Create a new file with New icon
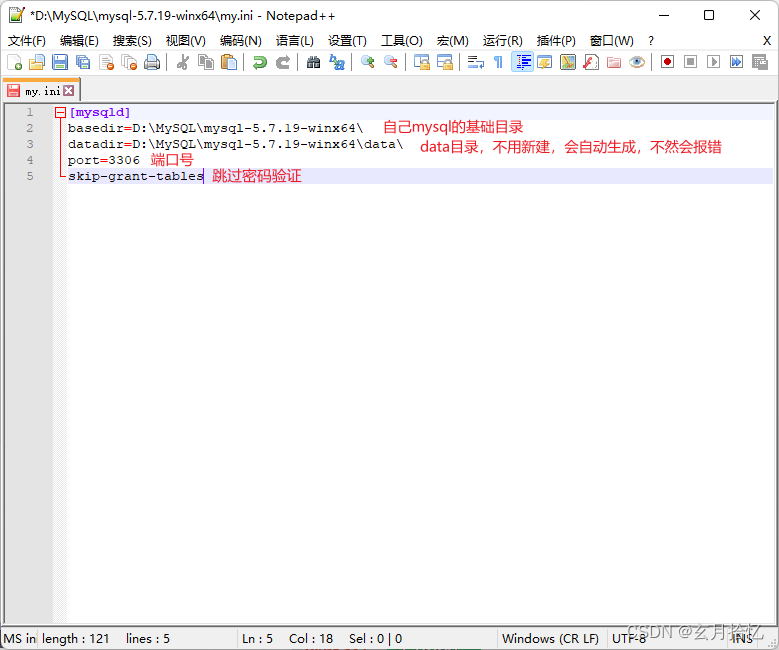Image resolution: width=779 pixels, height=650 pixels. coord(14,62)
